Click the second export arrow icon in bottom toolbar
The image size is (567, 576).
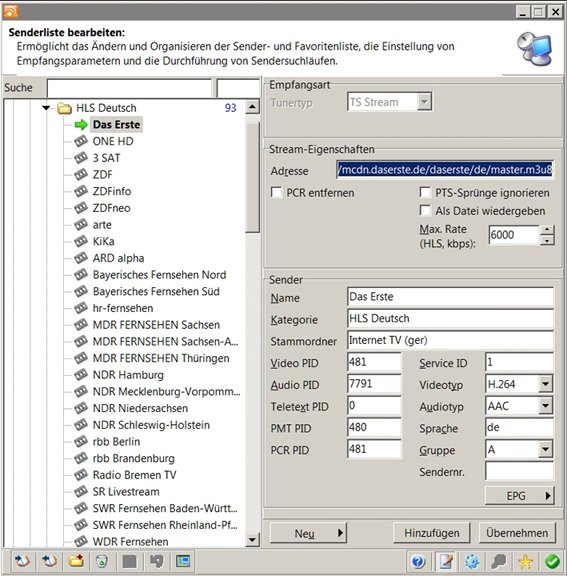[49, 561]
